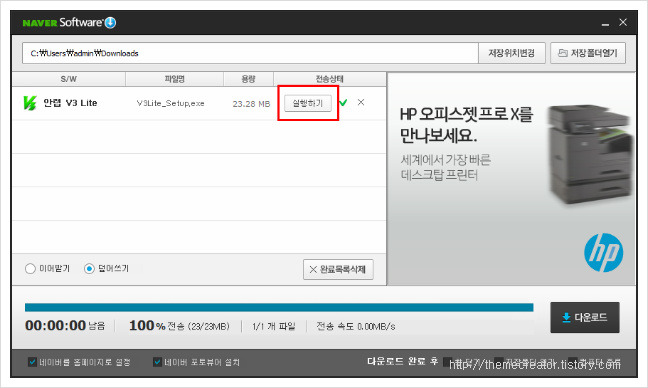Remove V3 Lite row using its X icon
The width and height of the screenshot is (648, 388).
tap(361, 102)
